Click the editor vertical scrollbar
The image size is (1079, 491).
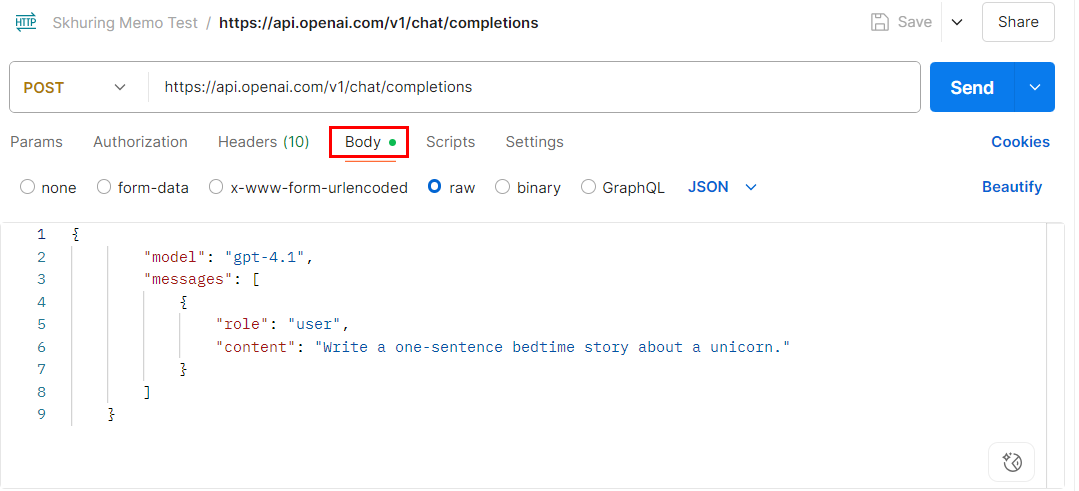click(x=1055, y=354)
